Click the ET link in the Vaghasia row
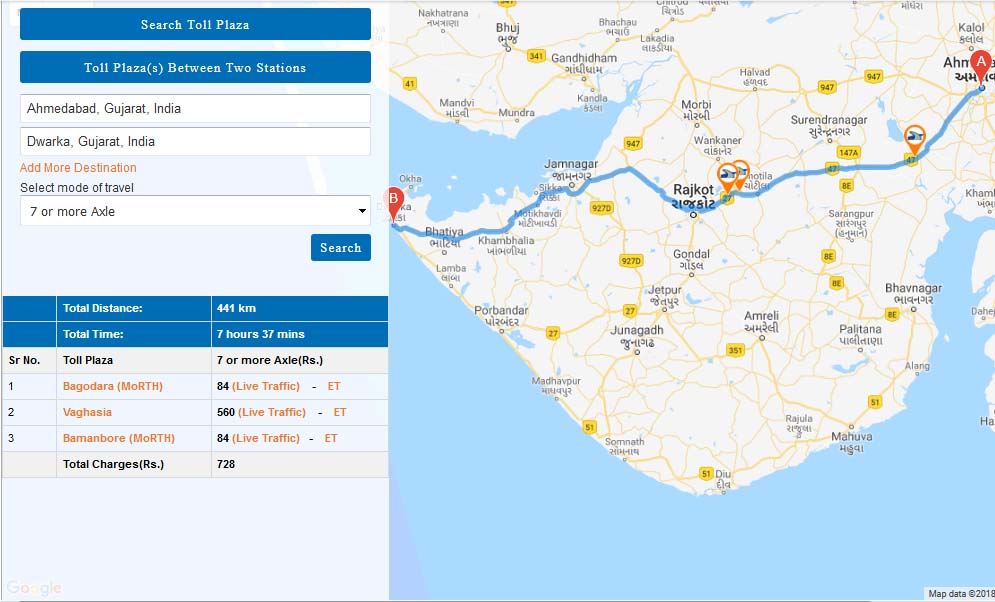 [340, 412]
